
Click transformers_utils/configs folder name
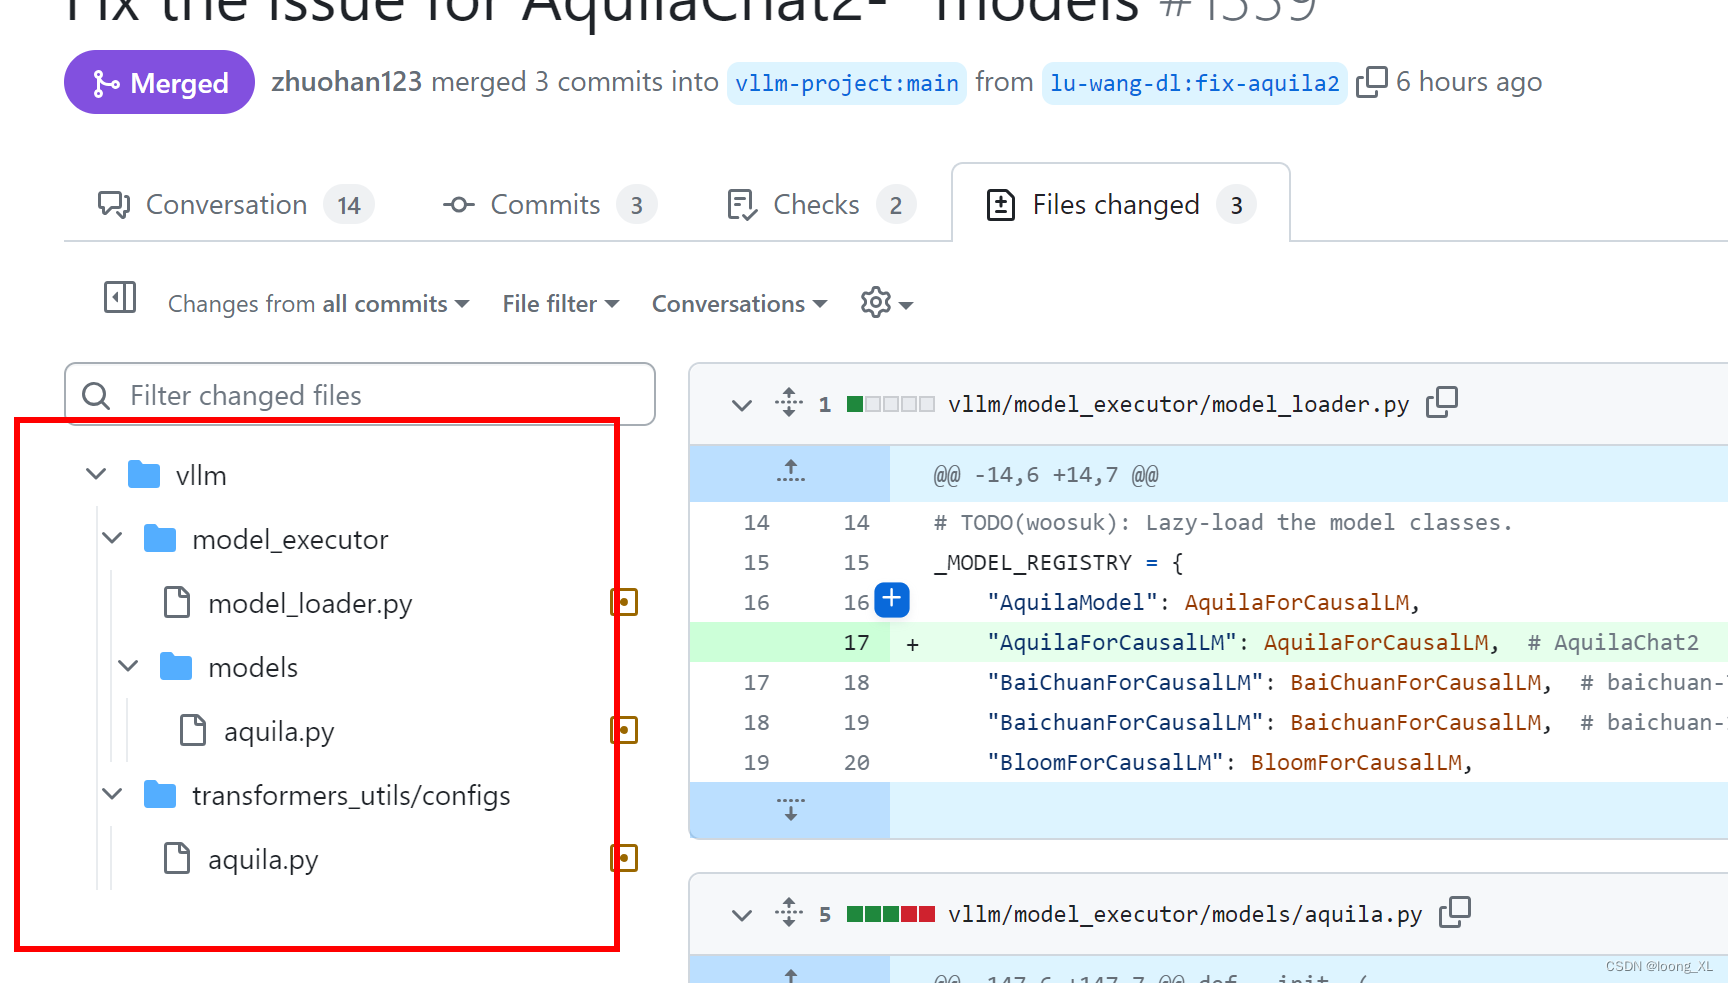tap(351, 795)
